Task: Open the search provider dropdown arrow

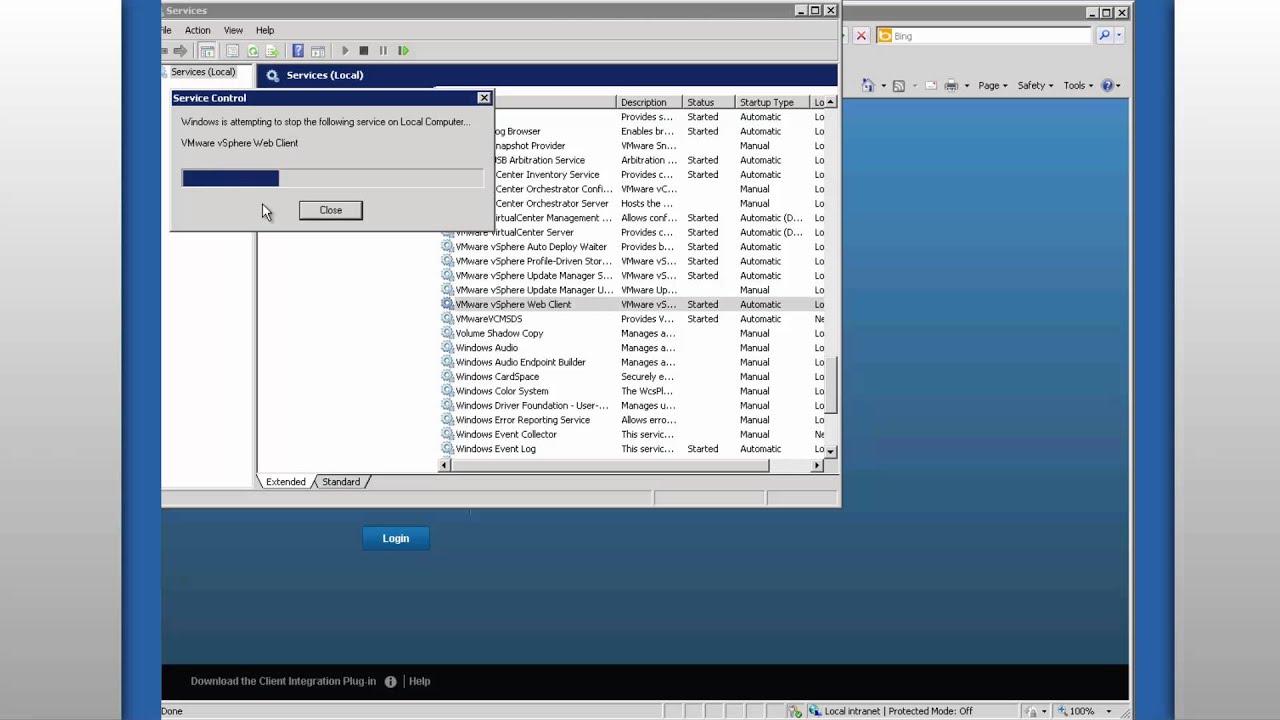Action: pos(1118,36)
